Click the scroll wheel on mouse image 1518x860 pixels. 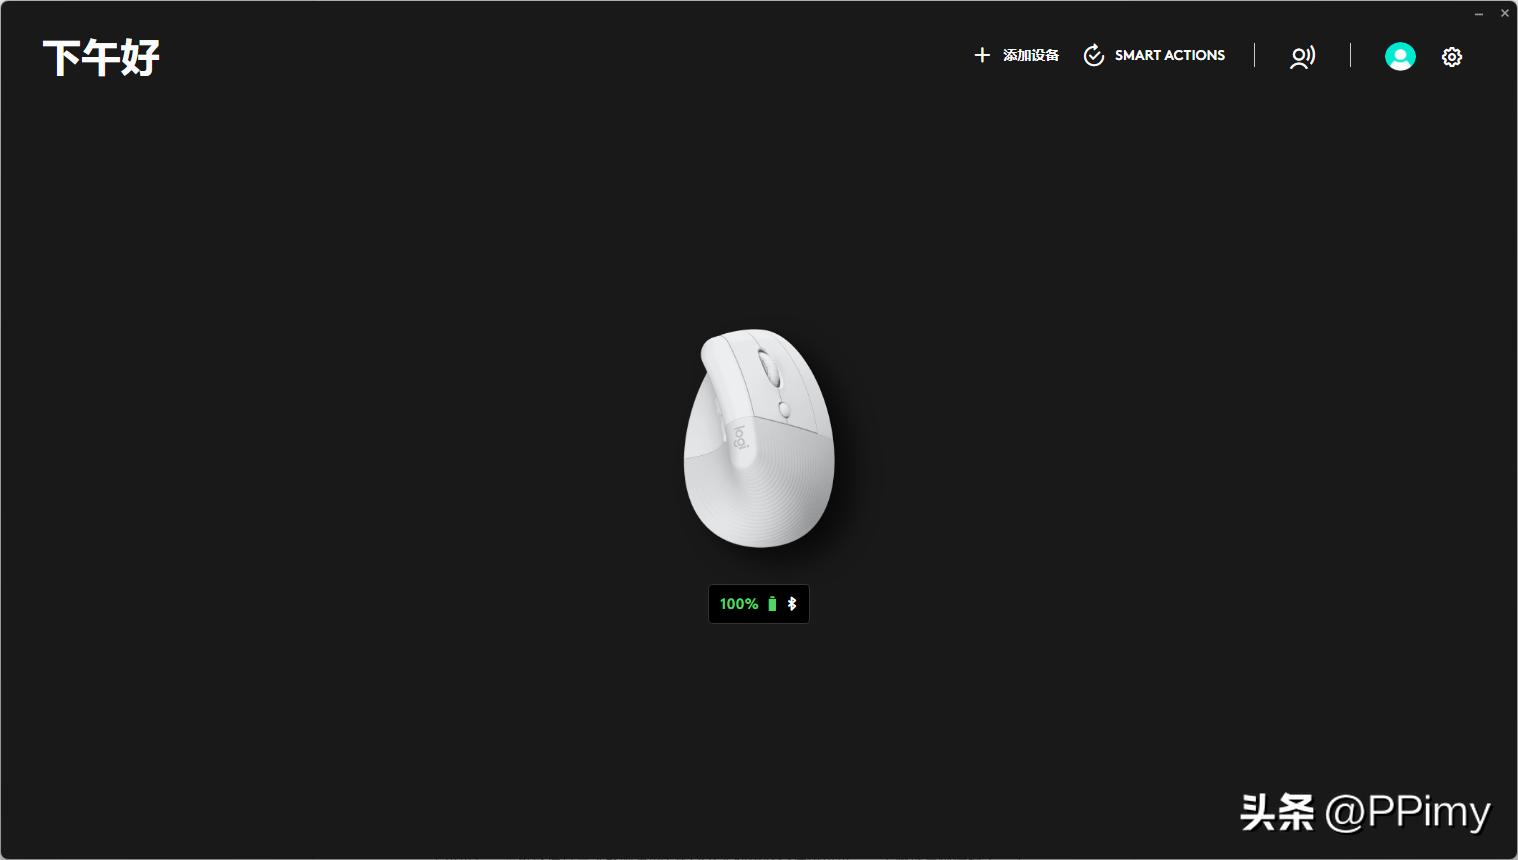(x=770, y=370)
